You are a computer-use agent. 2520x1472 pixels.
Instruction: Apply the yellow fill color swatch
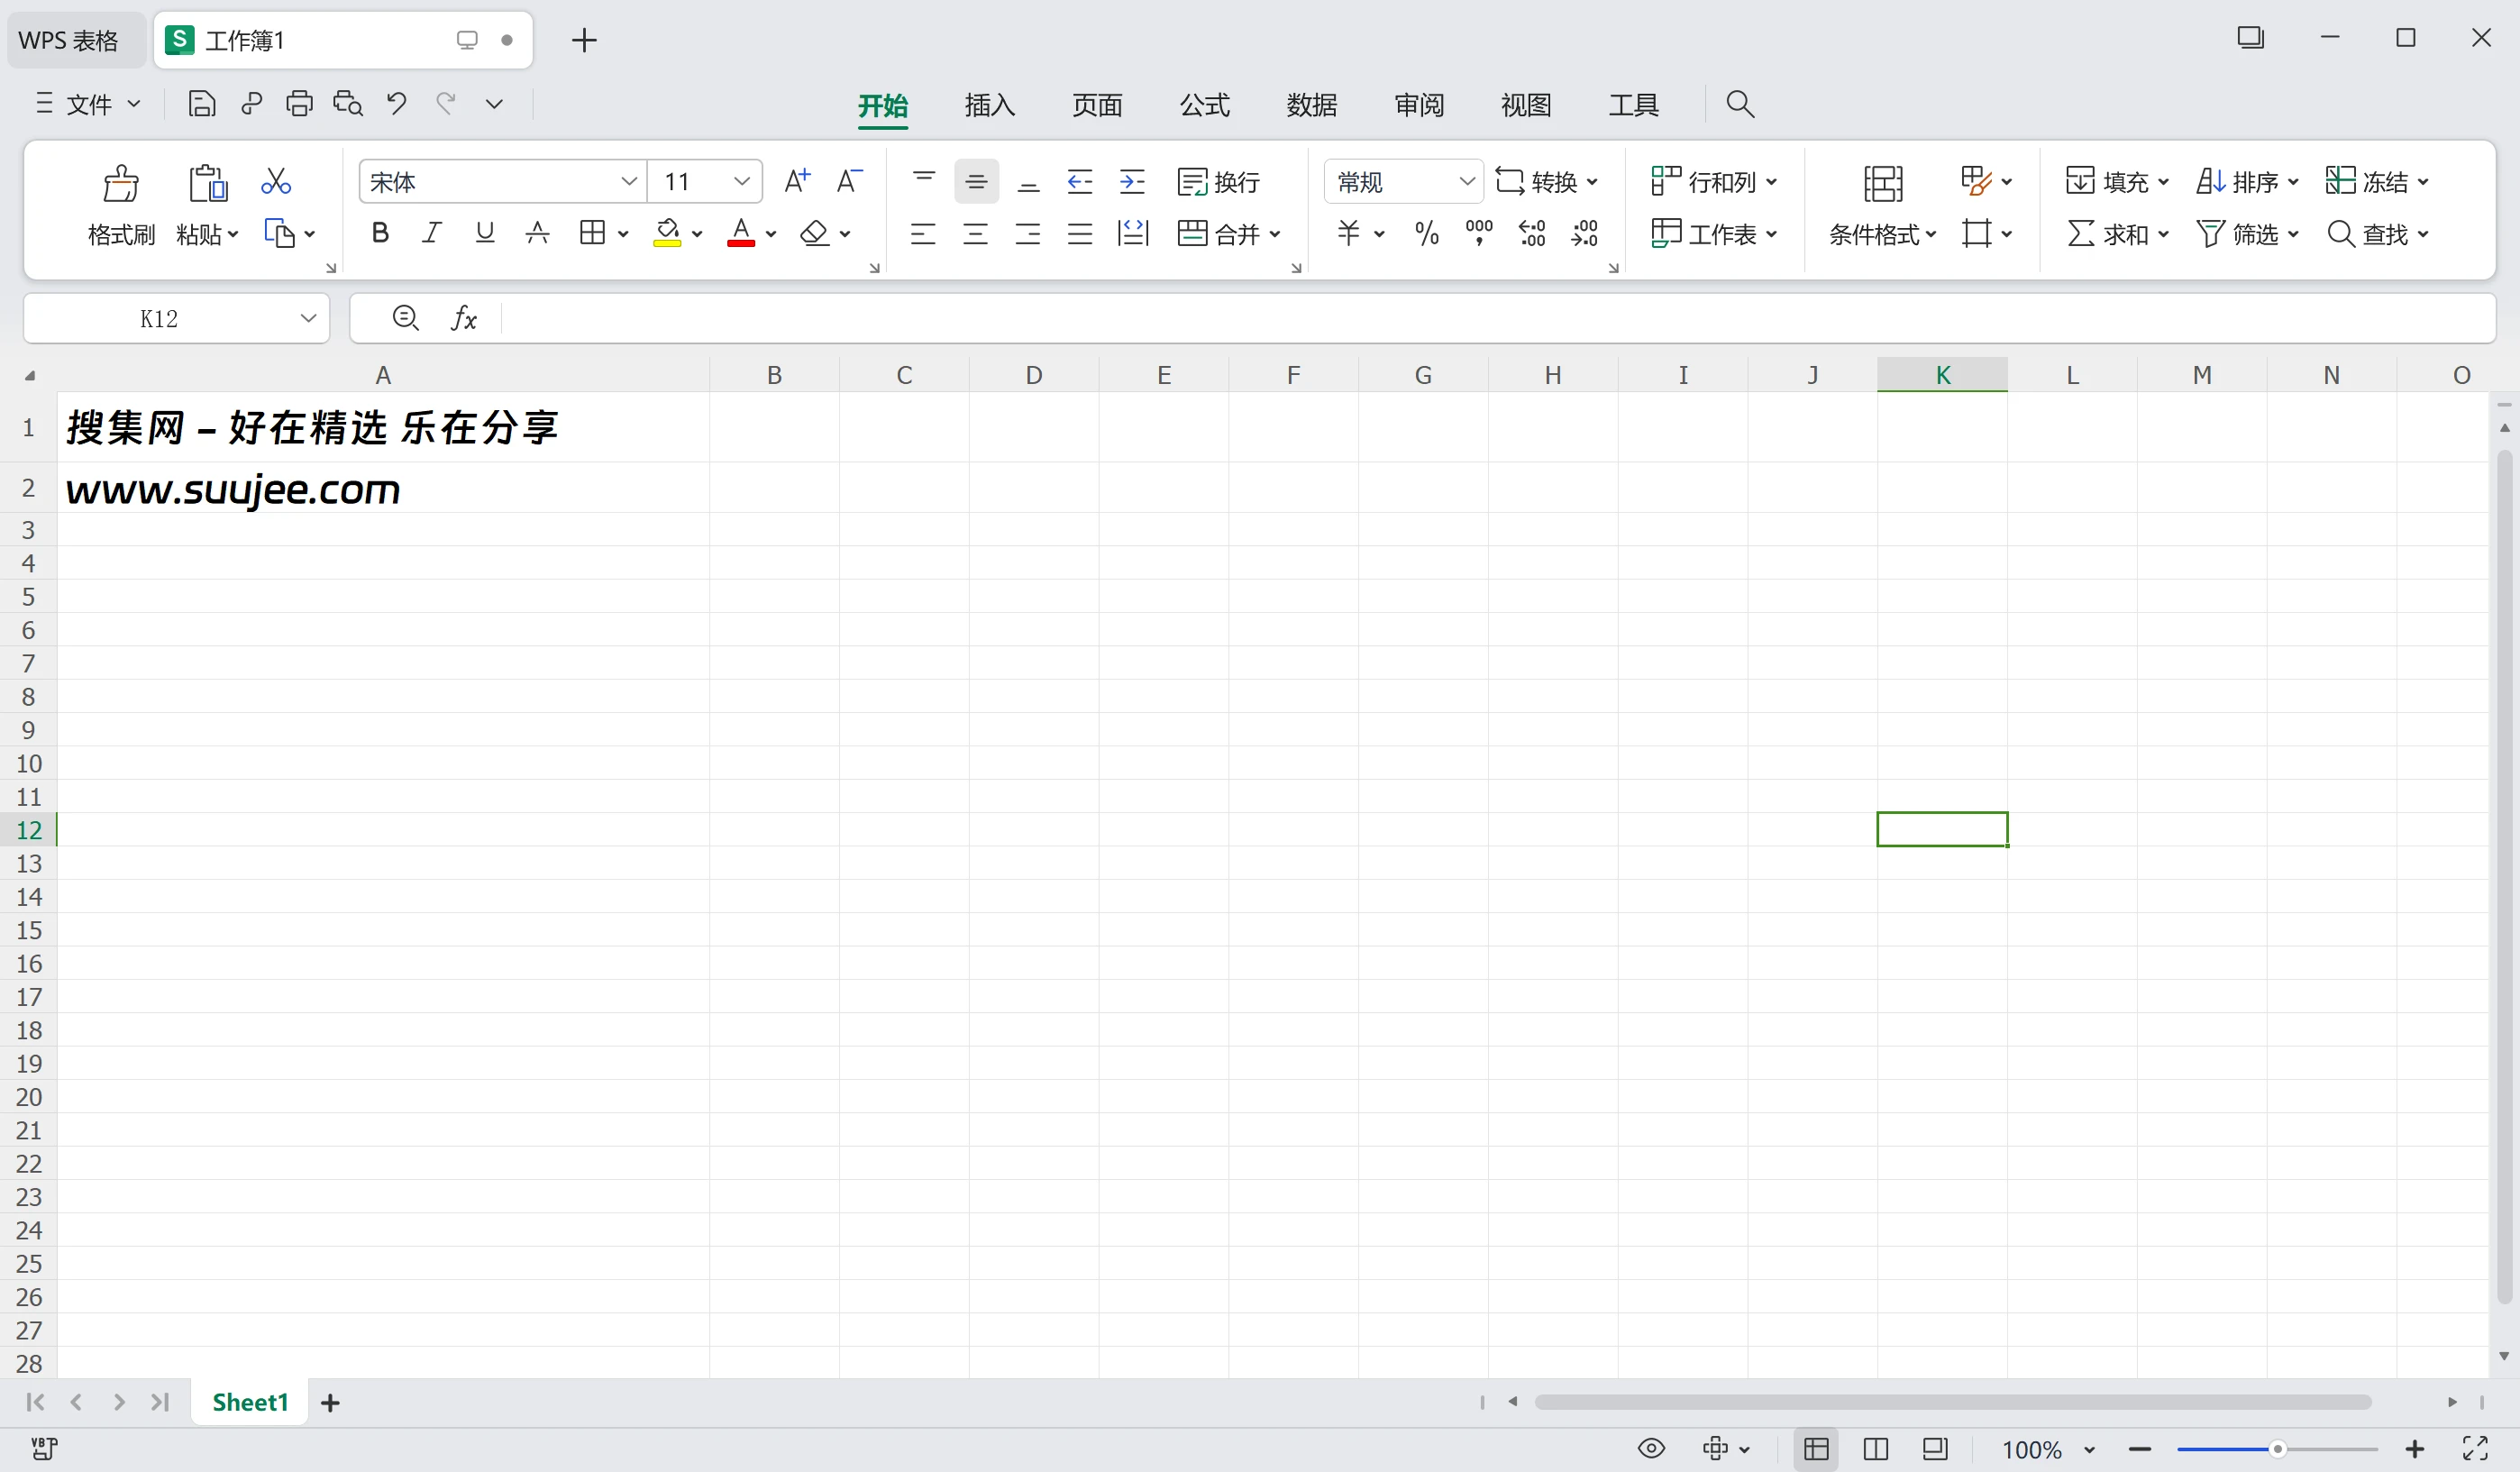(667, 234)
